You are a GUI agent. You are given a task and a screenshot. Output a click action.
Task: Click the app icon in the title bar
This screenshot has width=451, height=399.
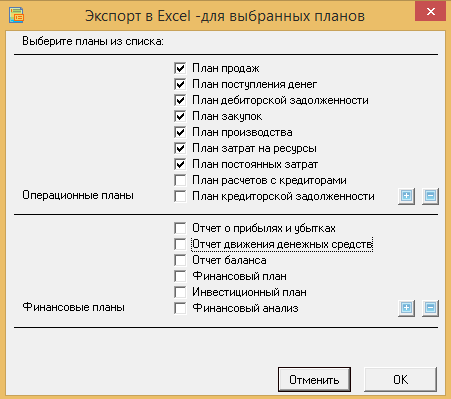(16, 15)
